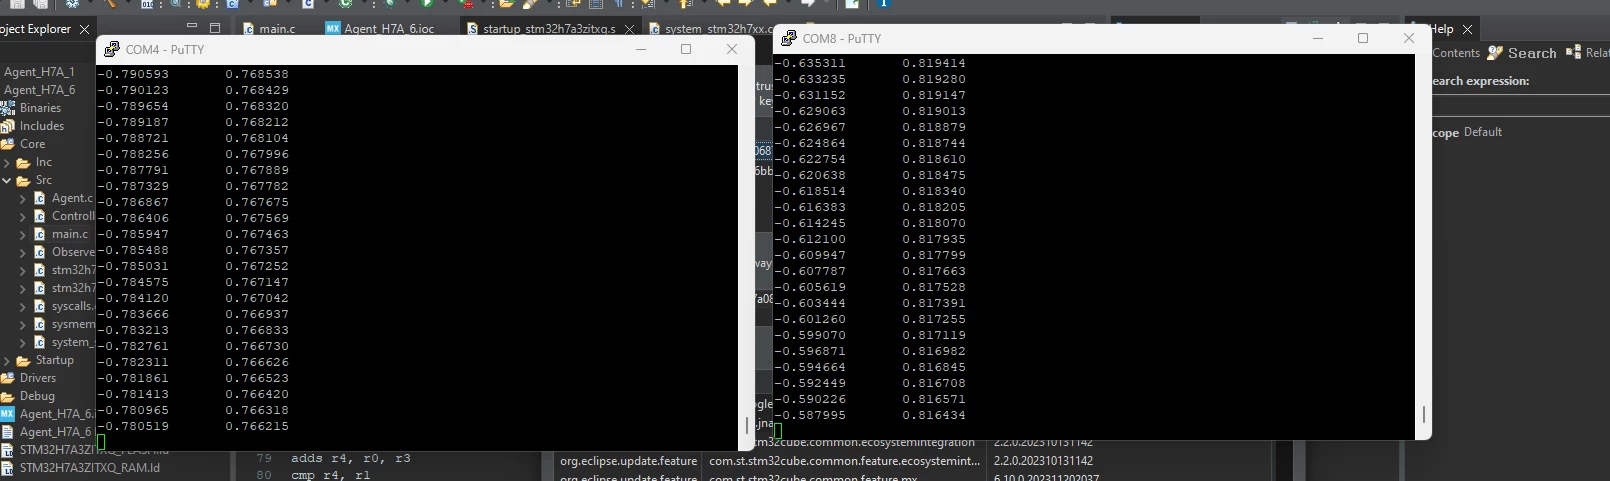Screen dimensions: 1610x481
Task: Click the PuTTY icon in the COM8 title bar
Action: (x=788, y=38)
